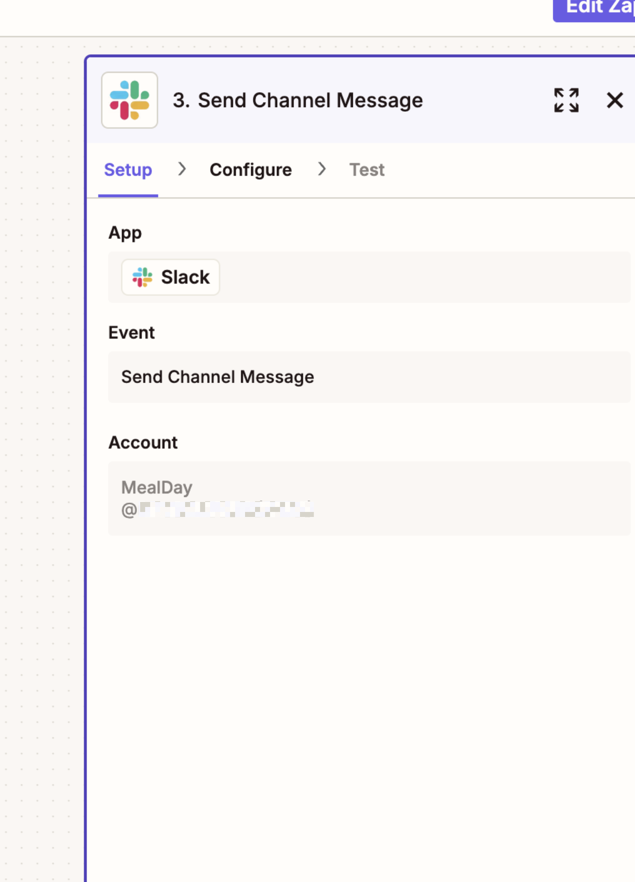Click the Event label
The width and height of the screenshot is (635, 882).
132,332
